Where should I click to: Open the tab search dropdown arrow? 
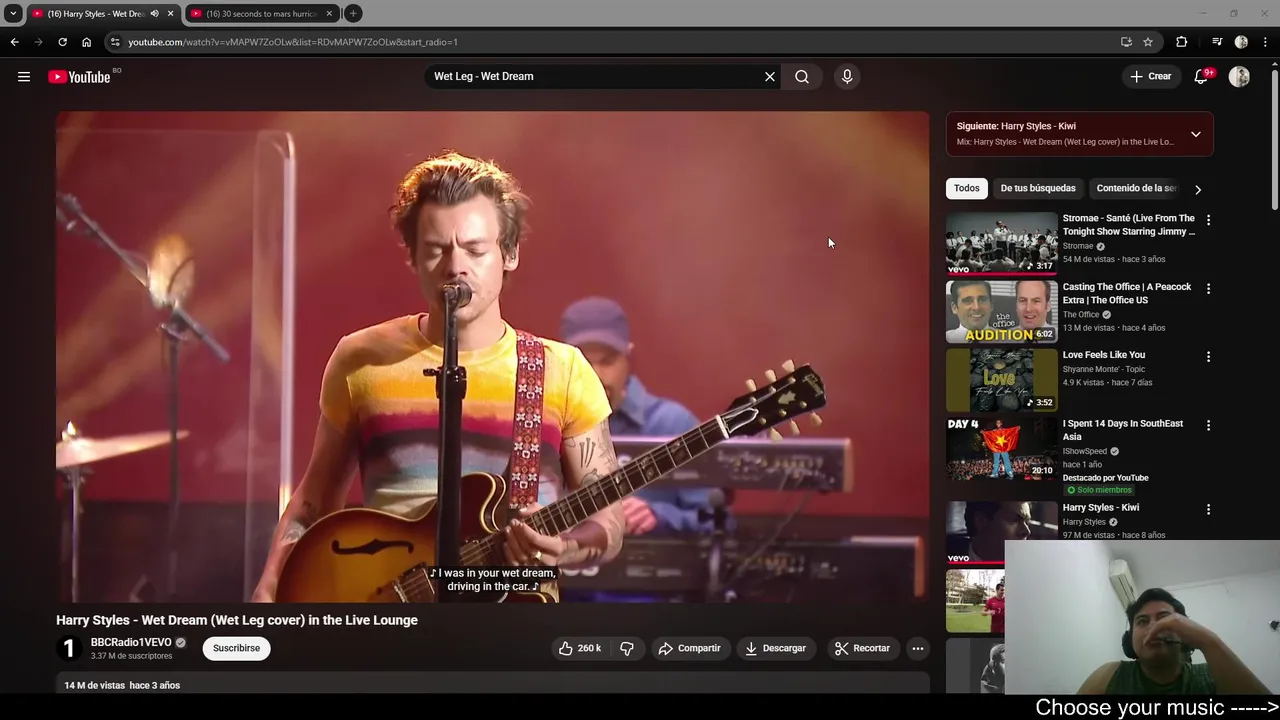(13, 14)
